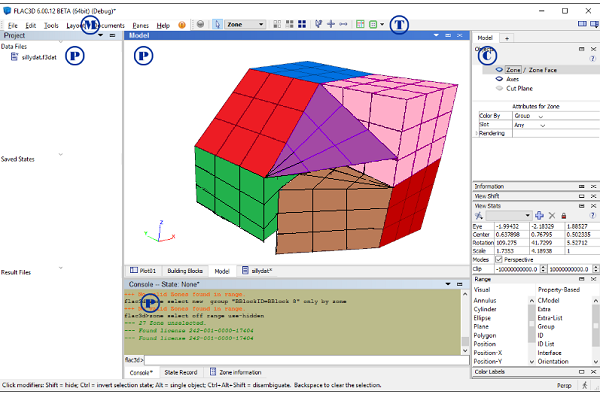Select the CModel property-based range
The image size is (600, 394).
click(548, 301)
